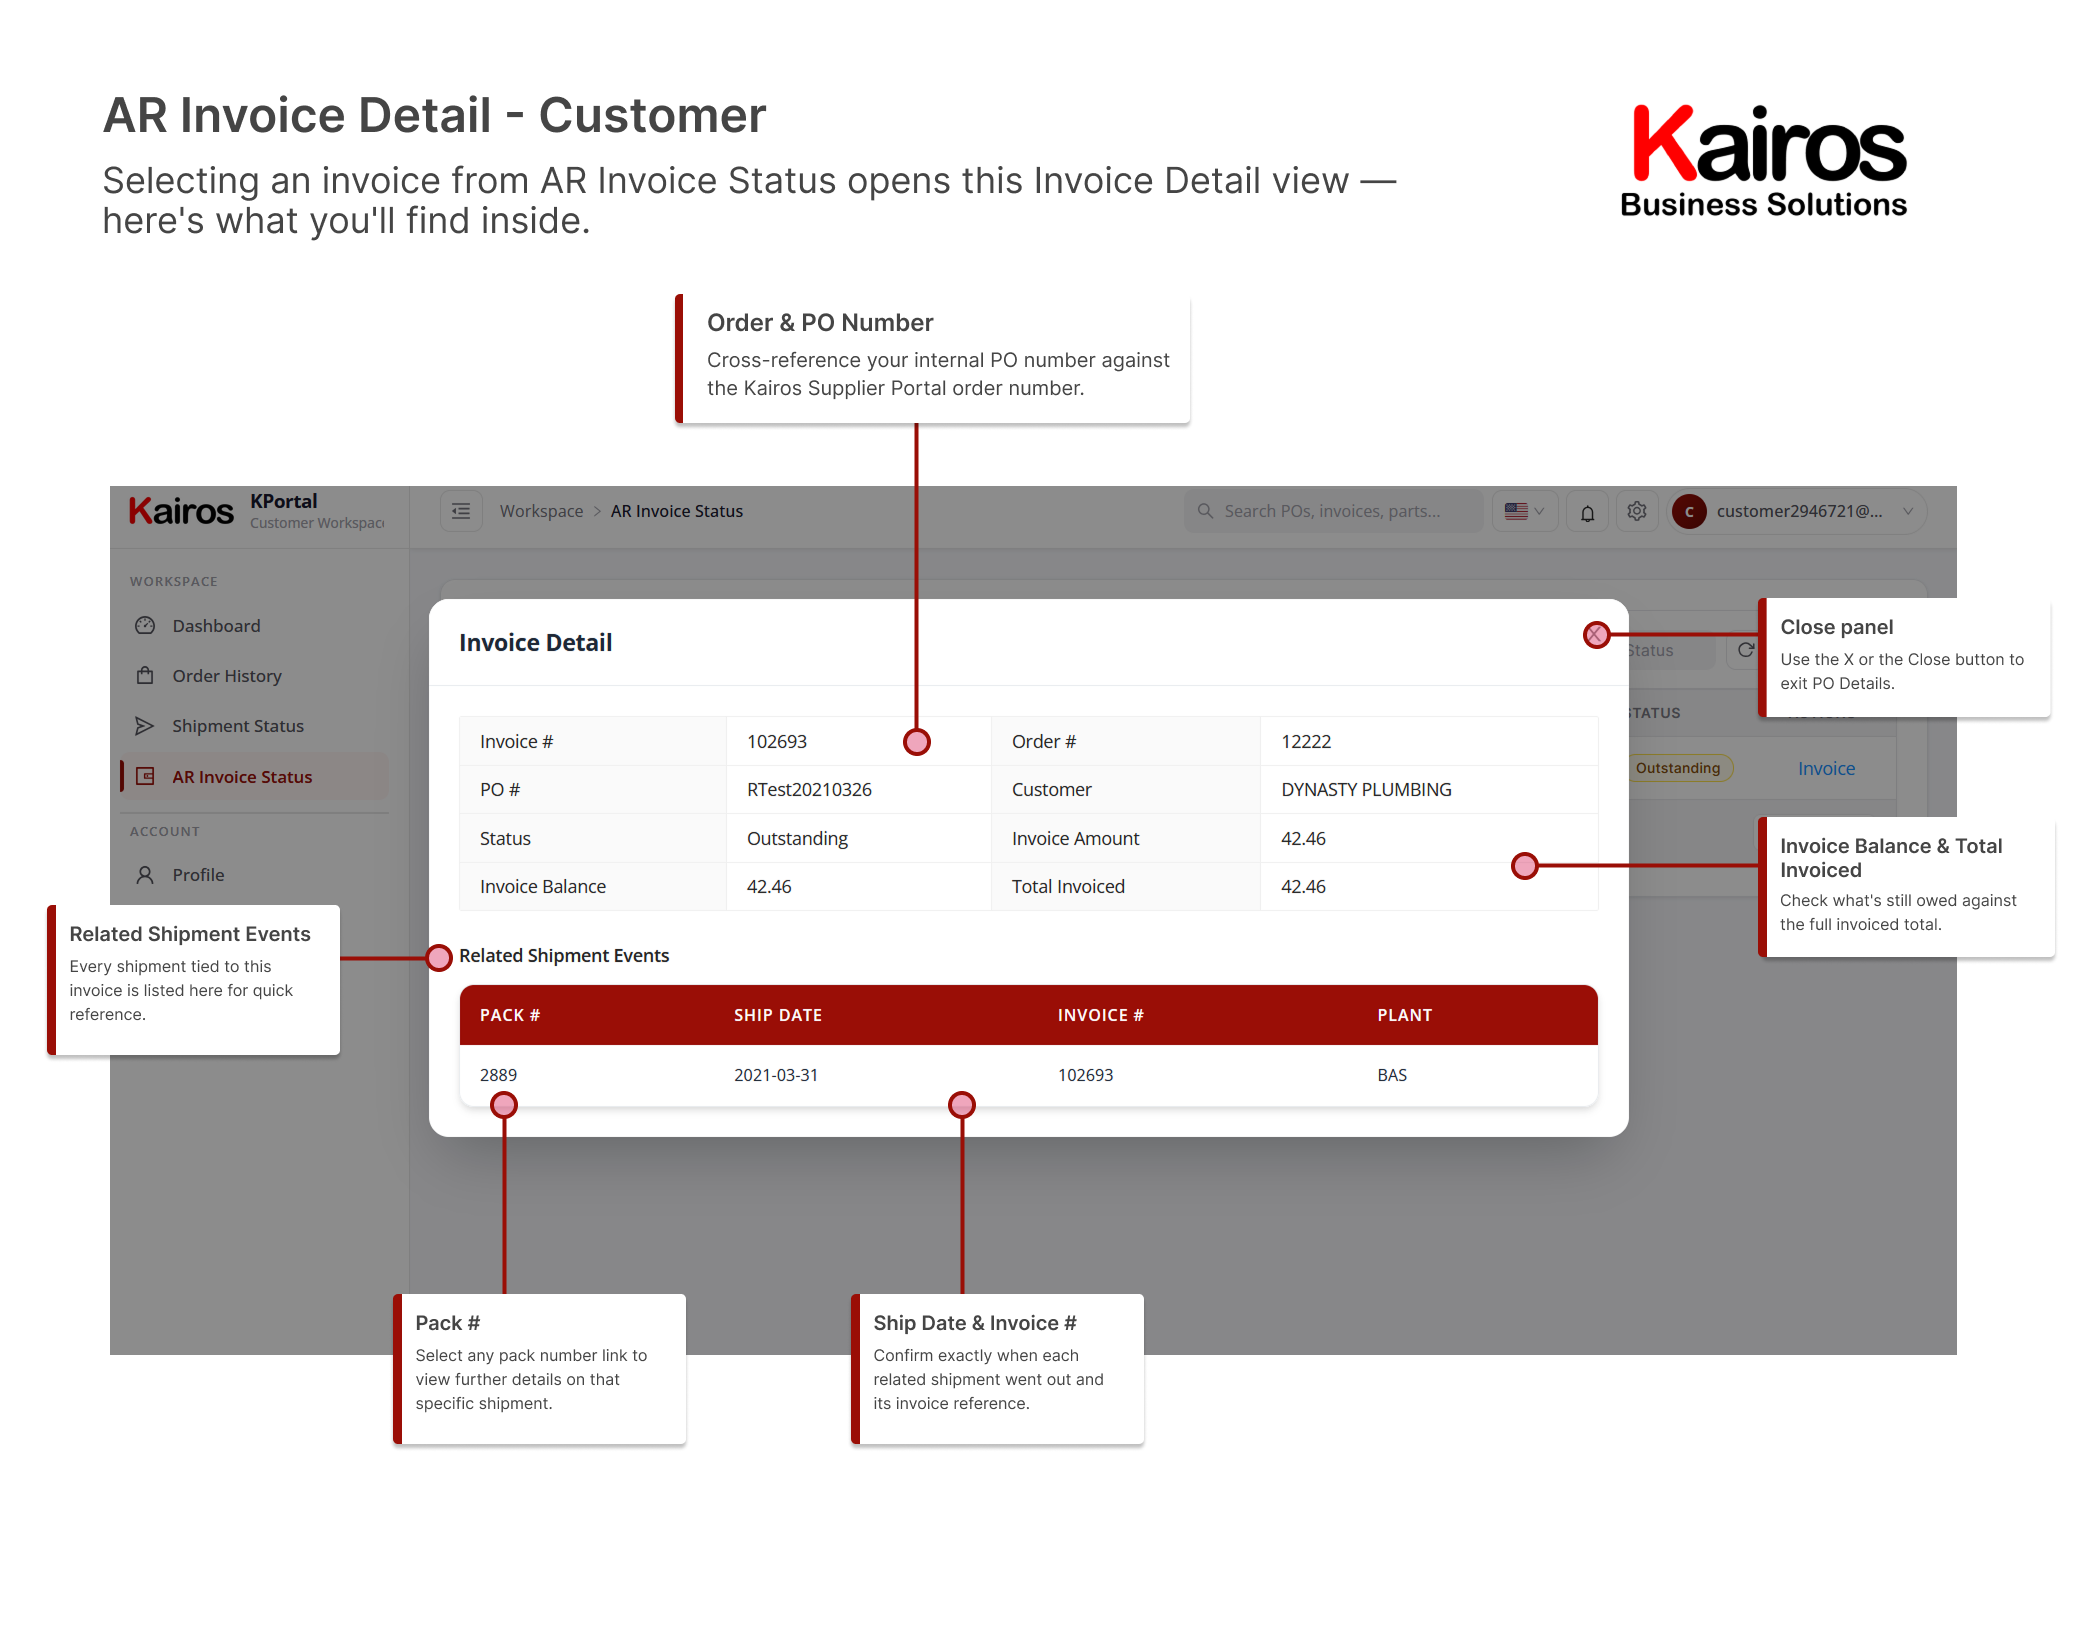
Task: Click the Kairos logo in sidebar
Action: pyautogui.click(x=181, y=511)
